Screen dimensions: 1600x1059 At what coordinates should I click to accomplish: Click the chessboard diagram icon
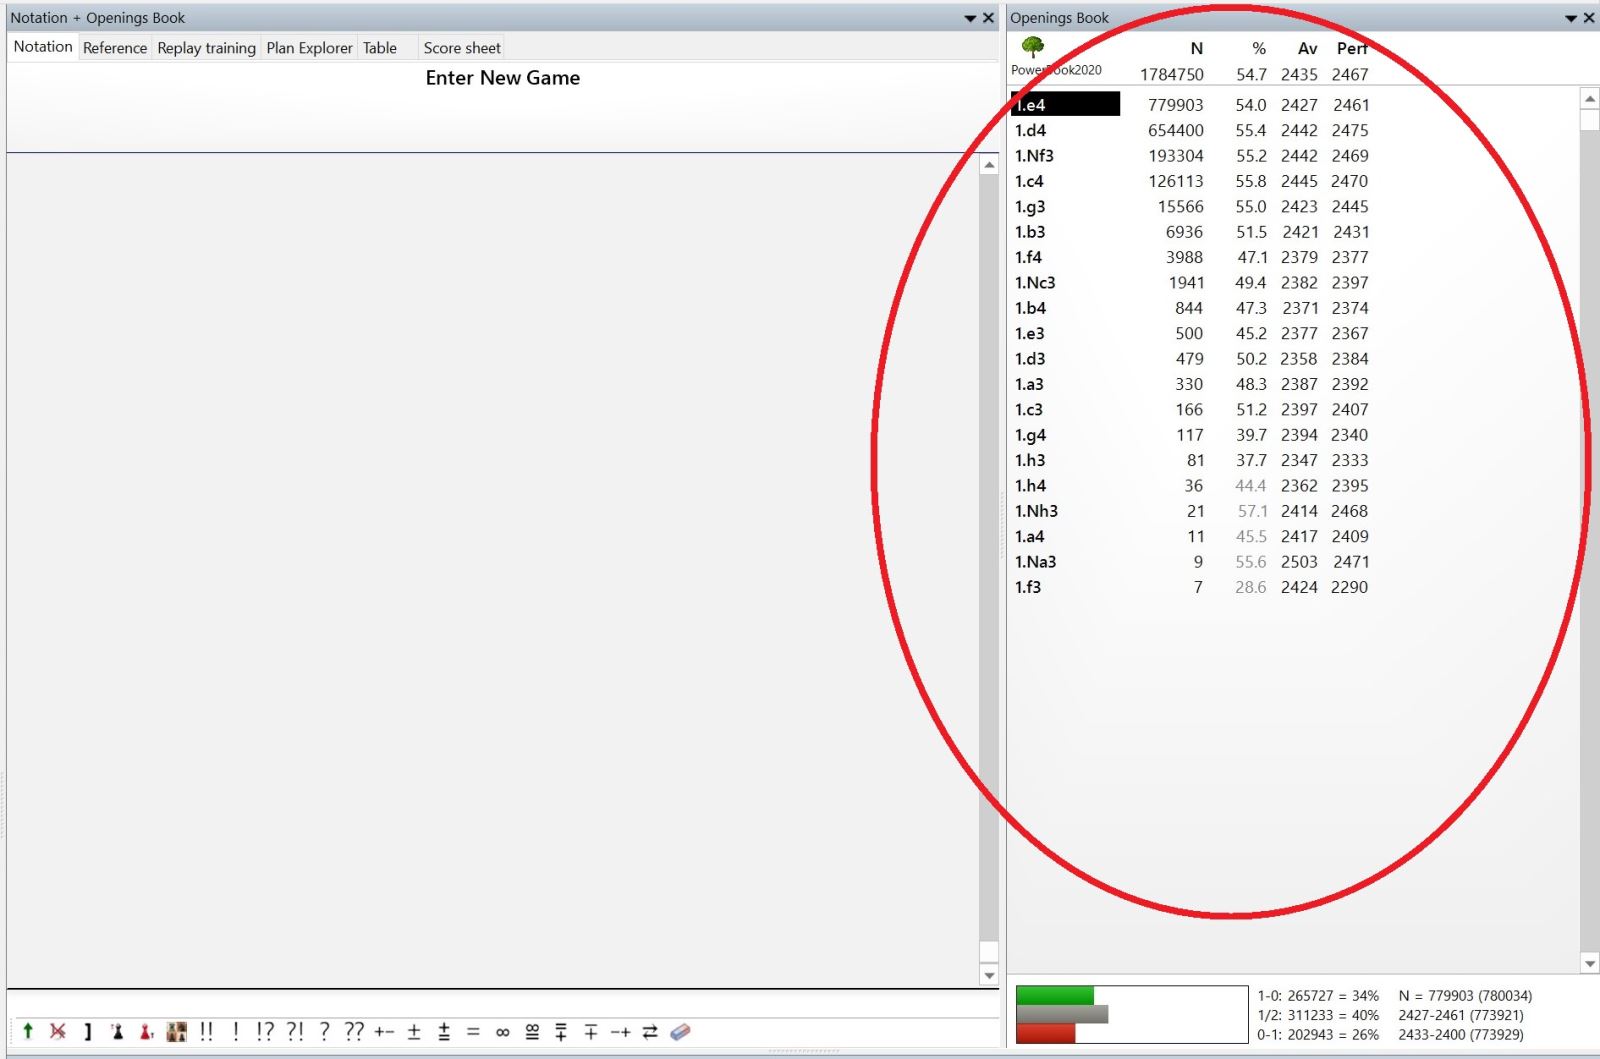click(177, 1031)
